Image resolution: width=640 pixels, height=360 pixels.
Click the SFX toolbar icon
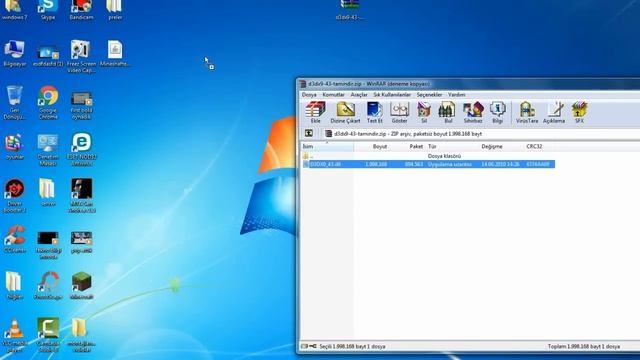click(579, 113)
